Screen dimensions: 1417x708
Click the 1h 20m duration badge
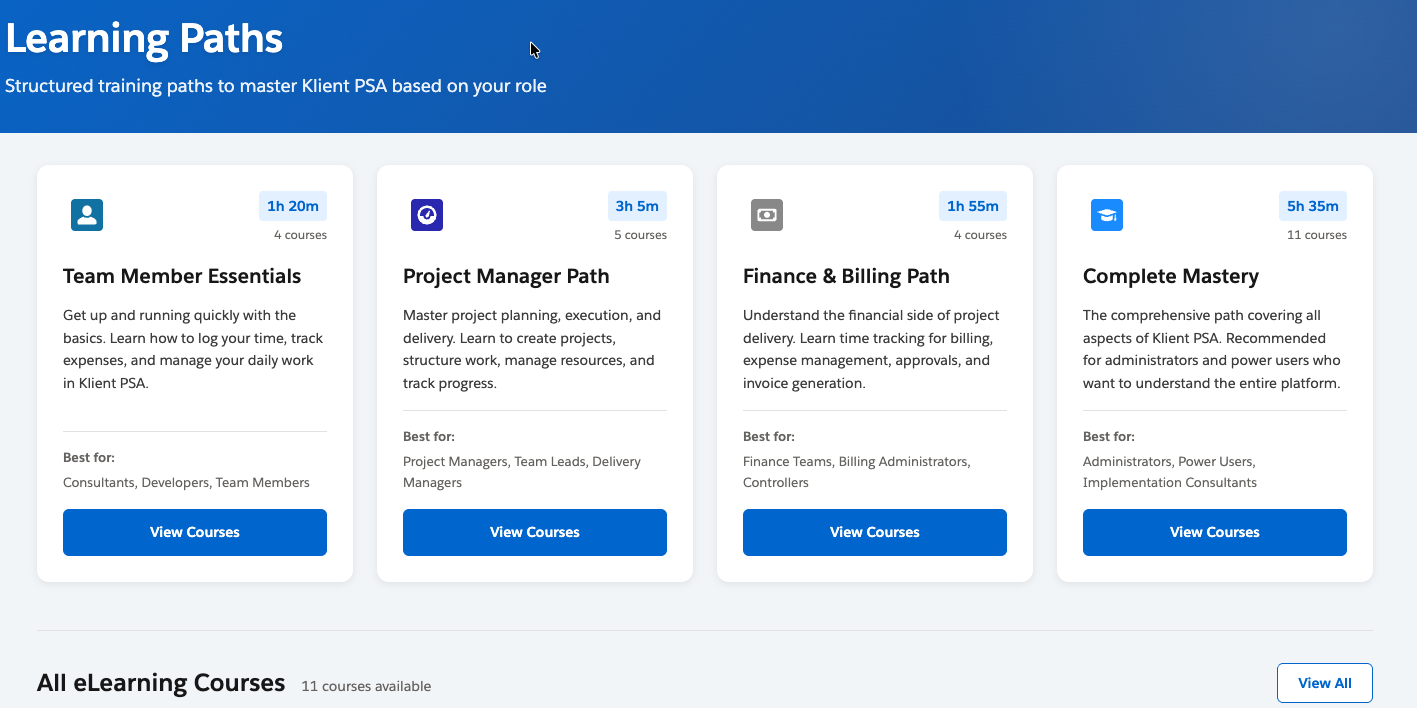click(x=293, y=206)
